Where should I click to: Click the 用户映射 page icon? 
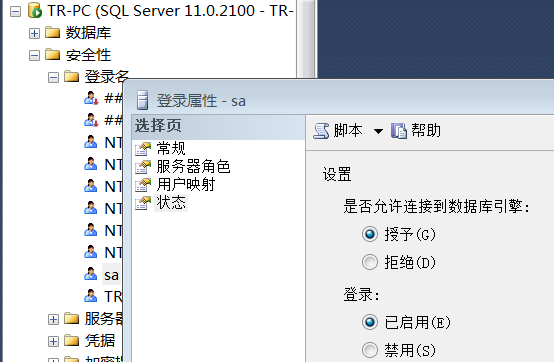click(x=143, y=185)
